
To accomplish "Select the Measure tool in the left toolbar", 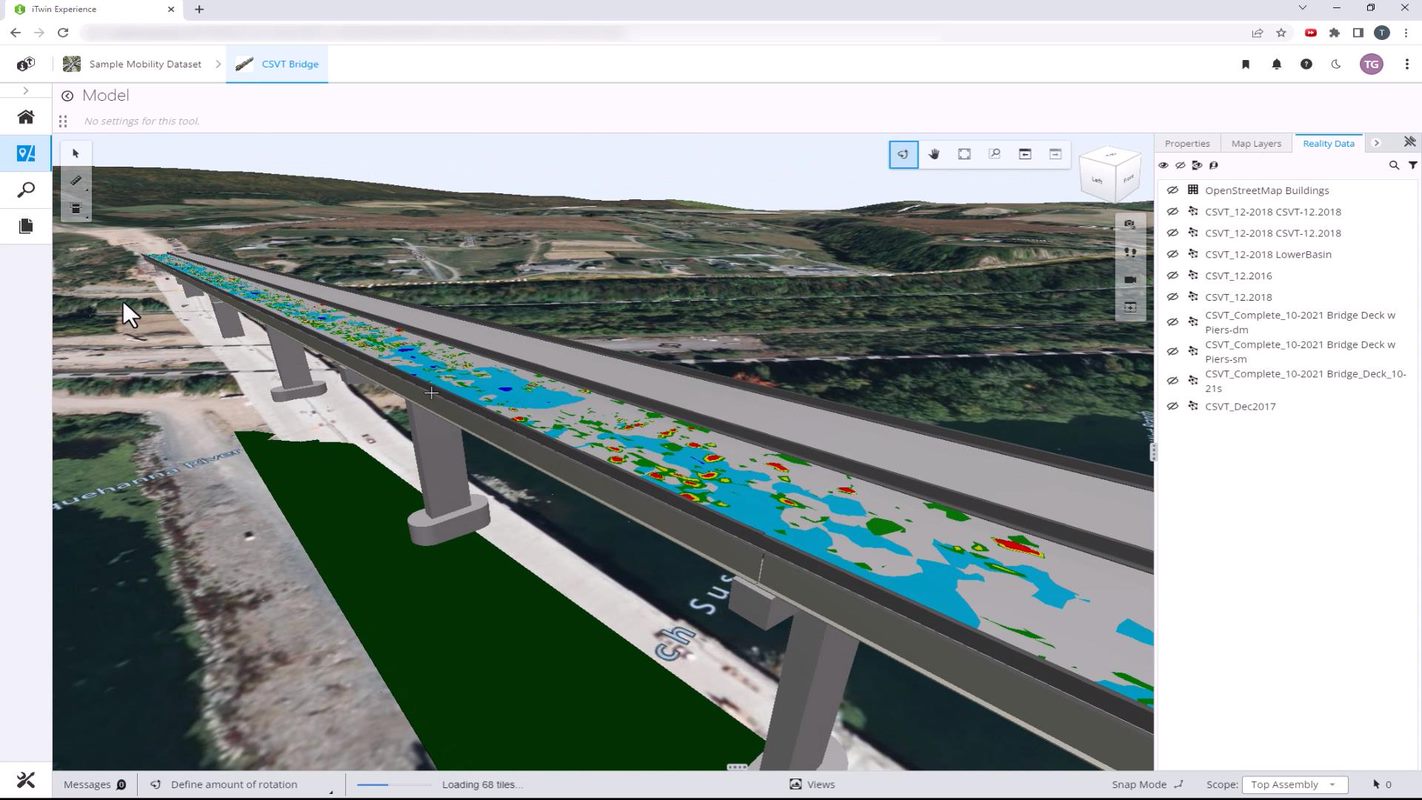I will [x=75, y=180].
